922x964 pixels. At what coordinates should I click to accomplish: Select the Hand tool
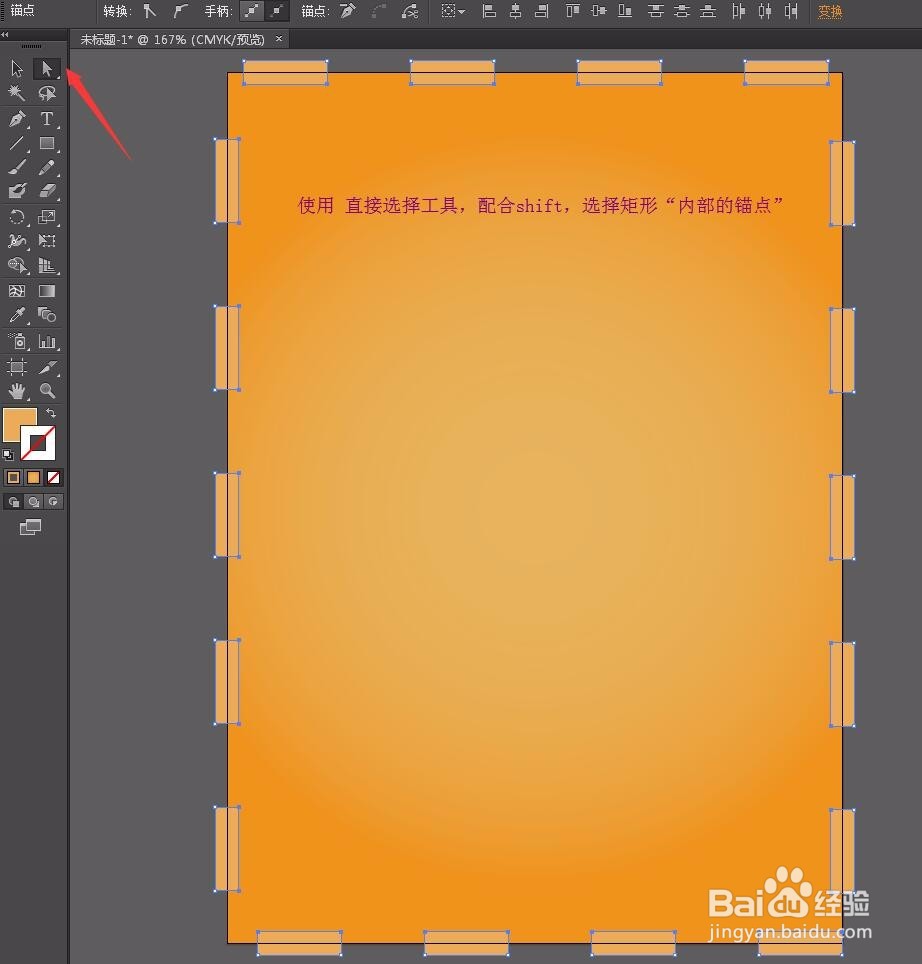click(x=17, y=391)
